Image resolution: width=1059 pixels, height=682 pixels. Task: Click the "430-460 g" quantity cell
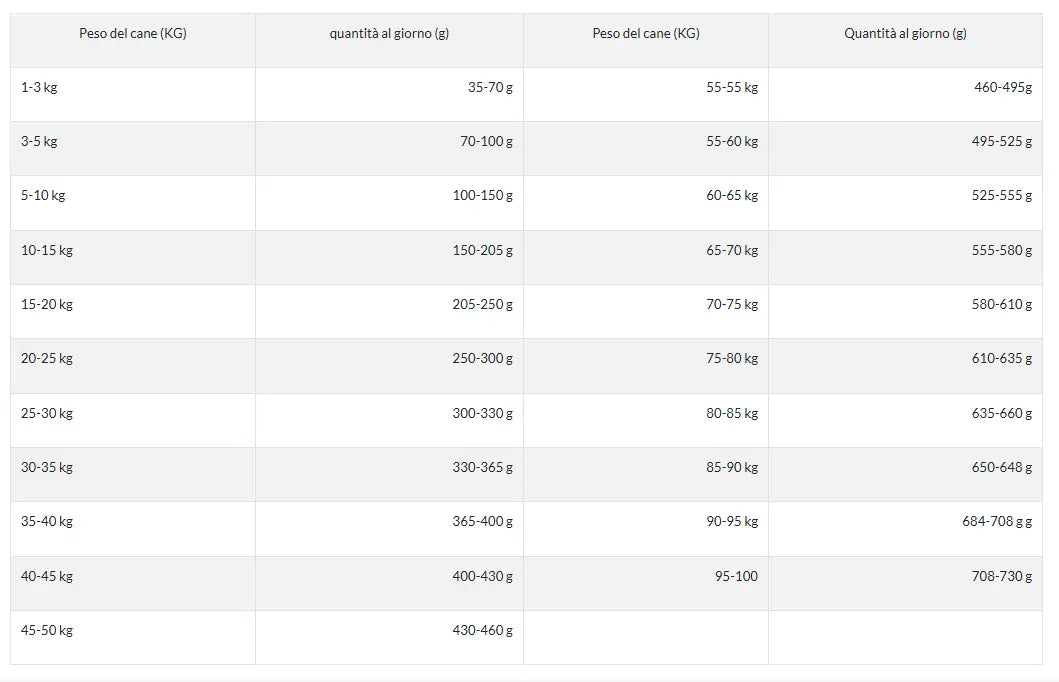pos(482,631)
